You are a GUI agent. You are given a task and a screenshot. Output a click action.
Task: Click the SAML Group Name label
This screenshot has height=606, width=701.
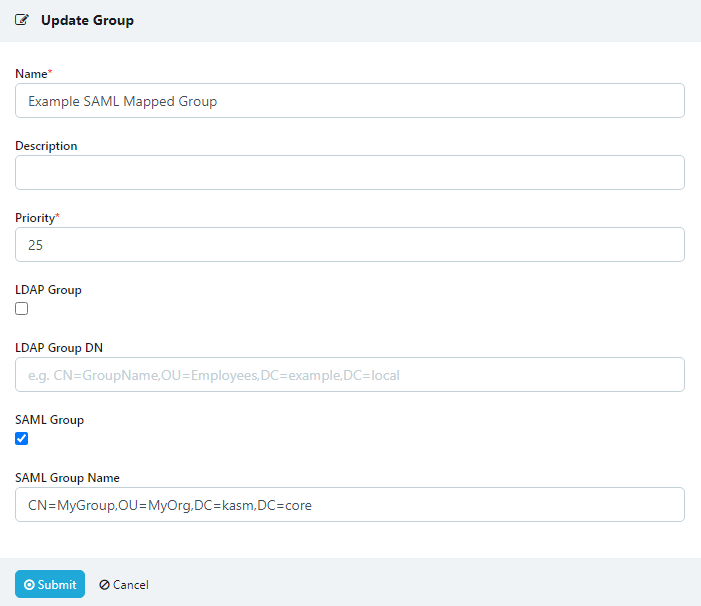68,478
